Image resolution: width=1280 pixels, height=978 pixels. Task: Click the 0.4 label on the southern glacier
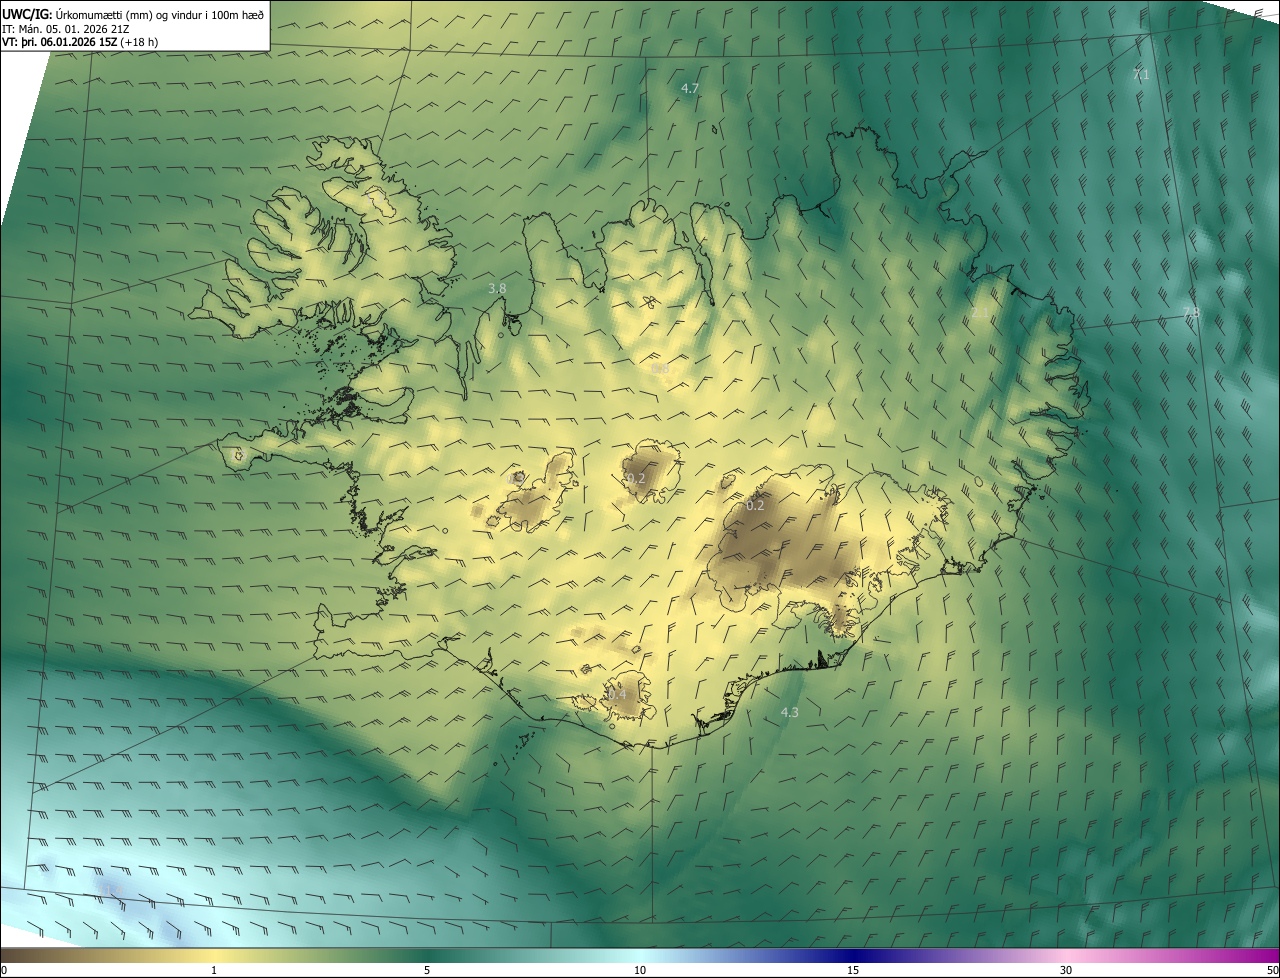click(x=617, y=695)
